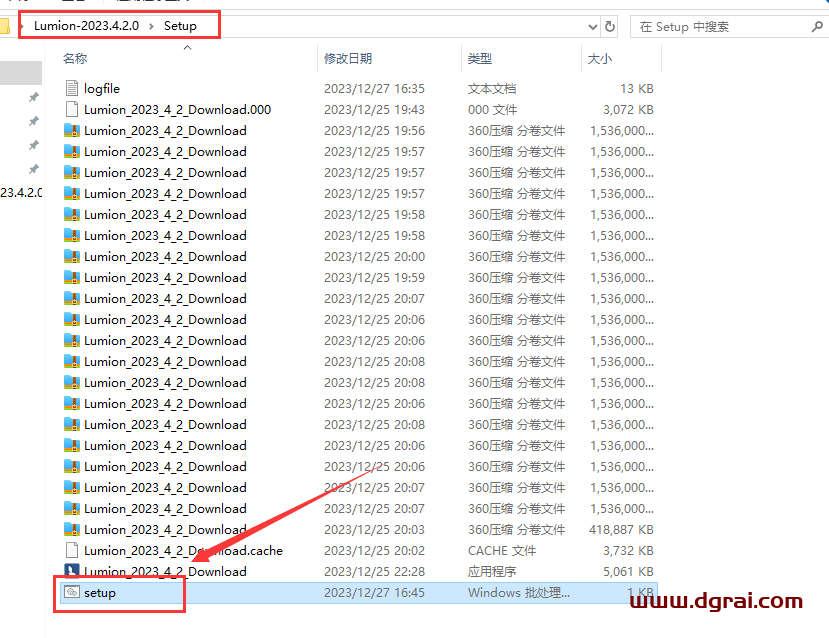Click the 2023/12/25 19:43 date cell
The height and width of the screenshot is (638, 829).
coord(374,109)
